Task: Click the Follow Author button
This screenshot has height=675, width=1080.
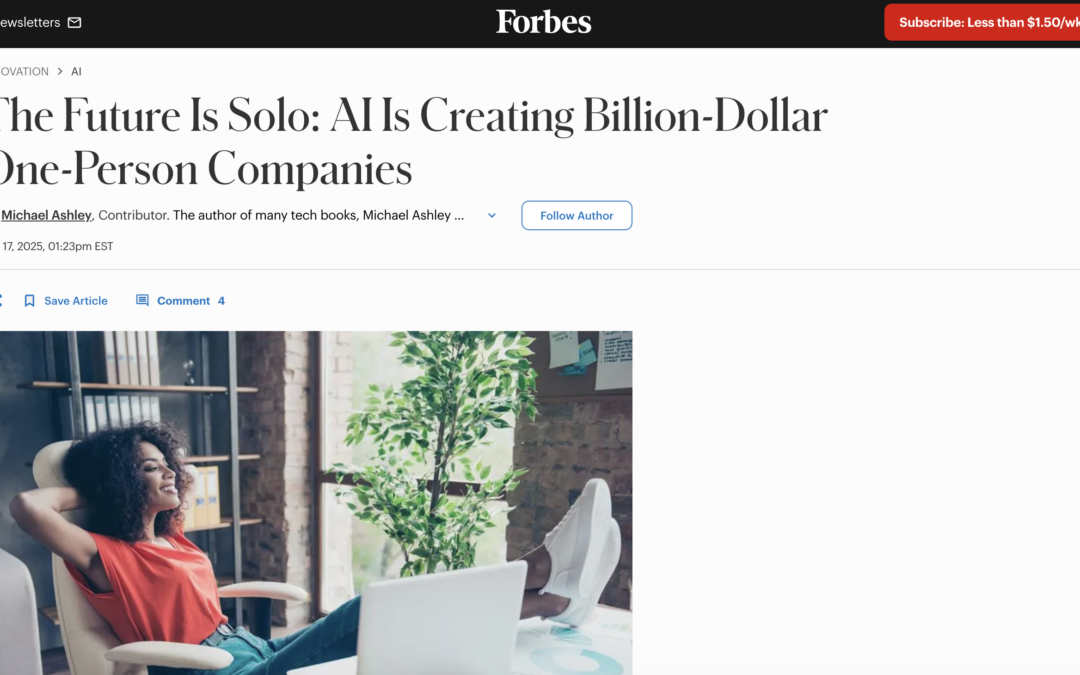Action: point(576,215)
